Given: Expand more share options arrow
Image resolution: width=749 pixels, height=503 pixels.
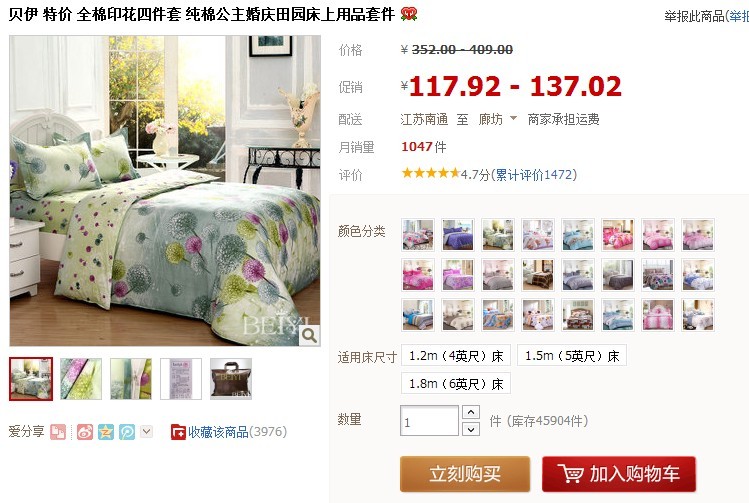Looking at the screenshot, I should tap(147, 431).
